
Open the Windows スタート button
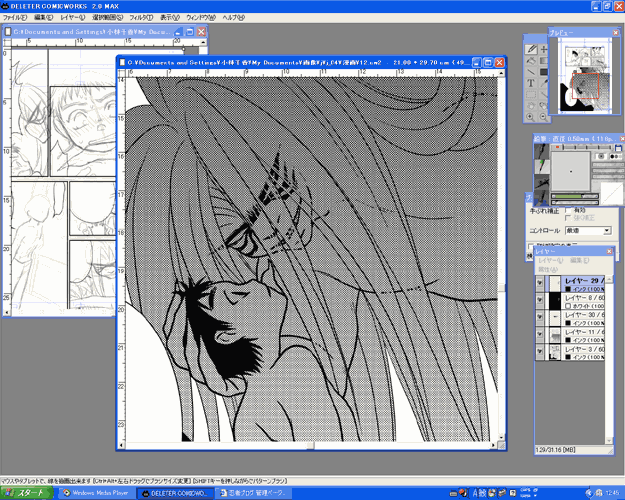(x=26, y=493)
